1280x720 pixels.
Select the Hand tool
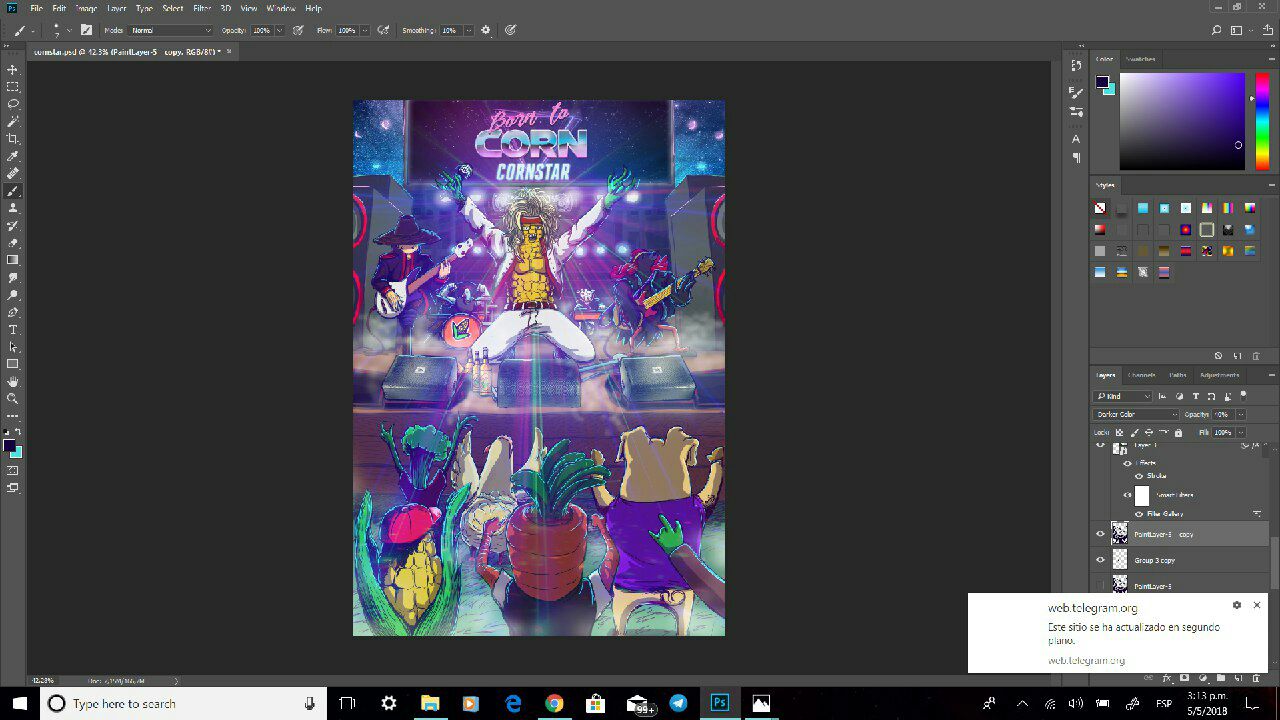click(x=13, y=381)
